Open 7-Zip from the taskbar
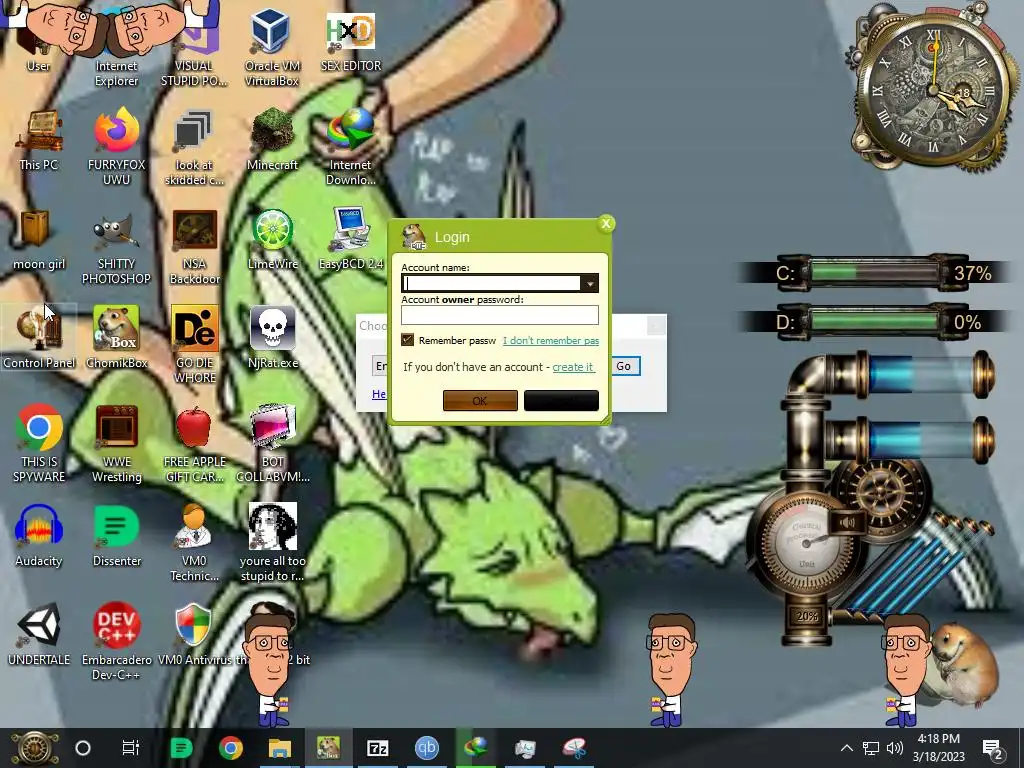The image size is (1024, 768). click(x=377, y=748)
